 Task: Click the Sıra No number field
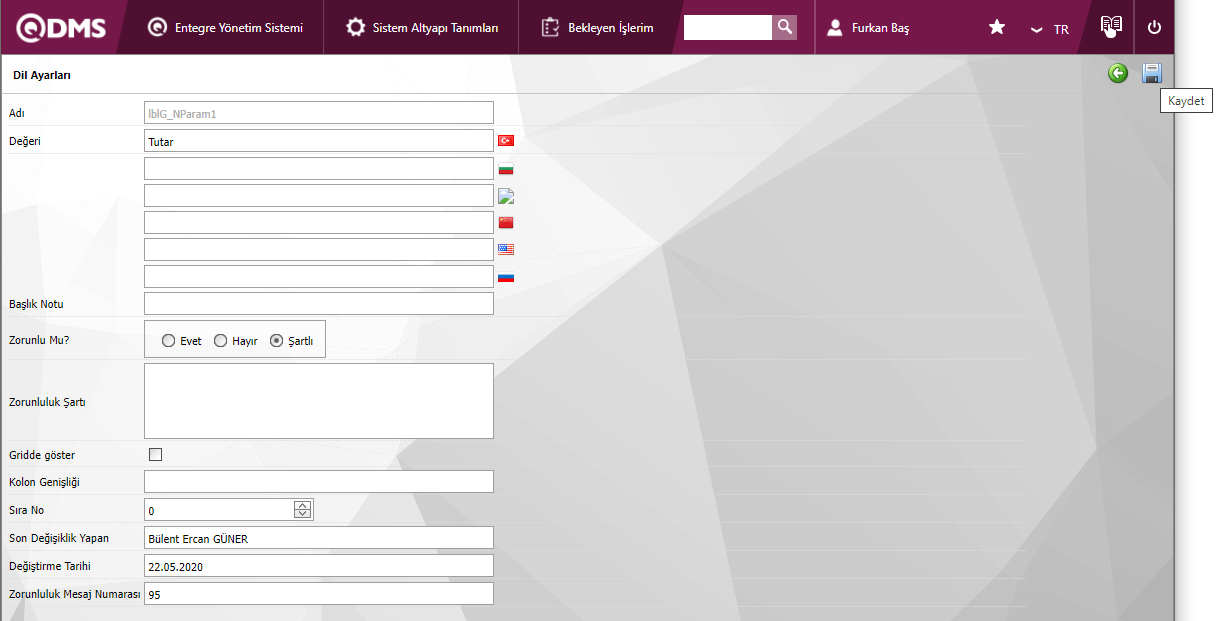pos(220,510)
